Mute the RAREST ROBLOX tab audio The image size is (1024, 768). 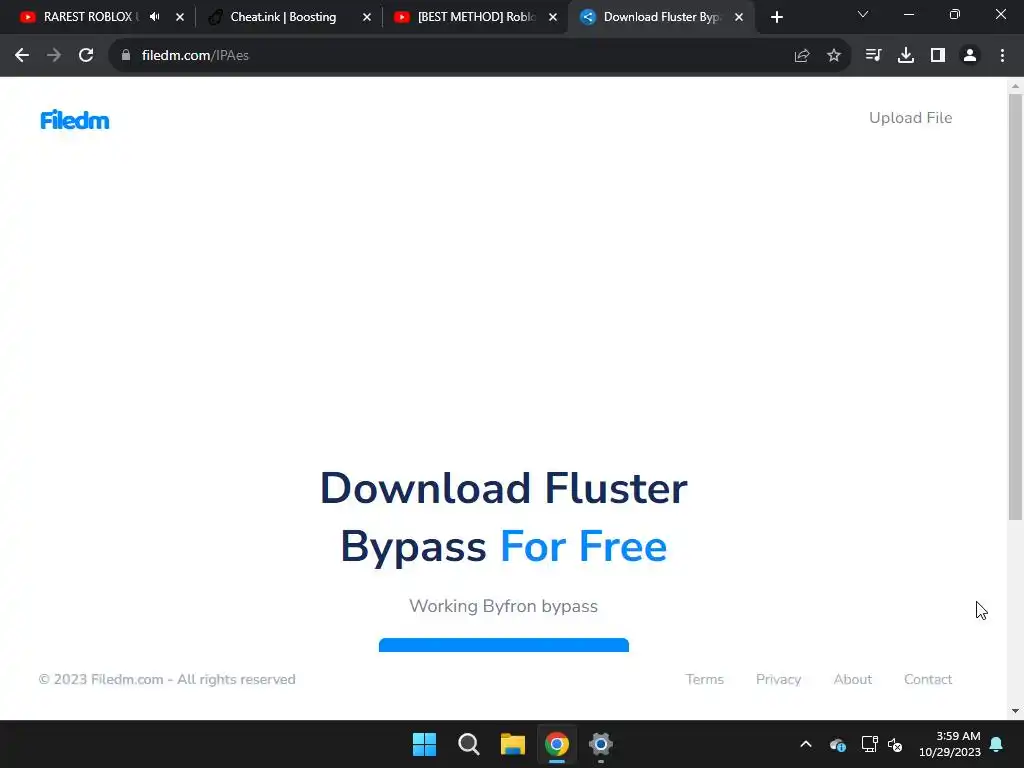point(155,17)
